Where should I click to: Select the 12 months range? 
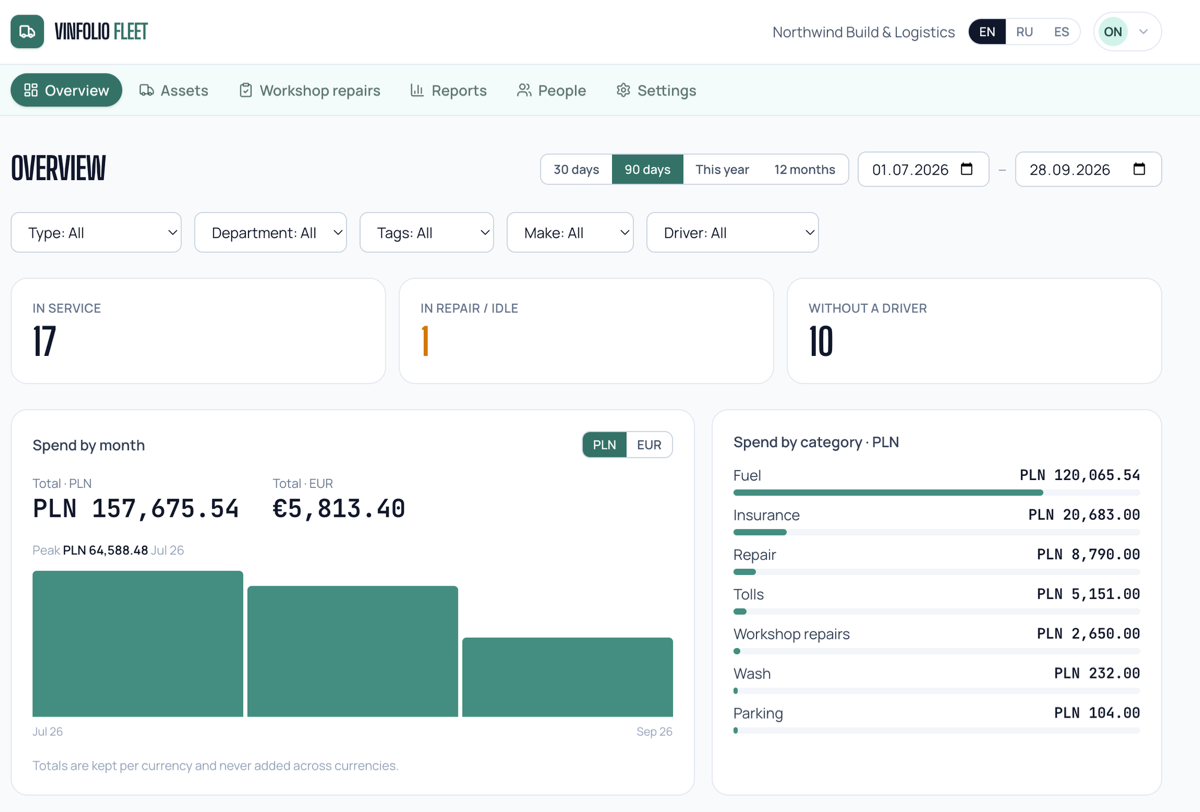point(804,169)
